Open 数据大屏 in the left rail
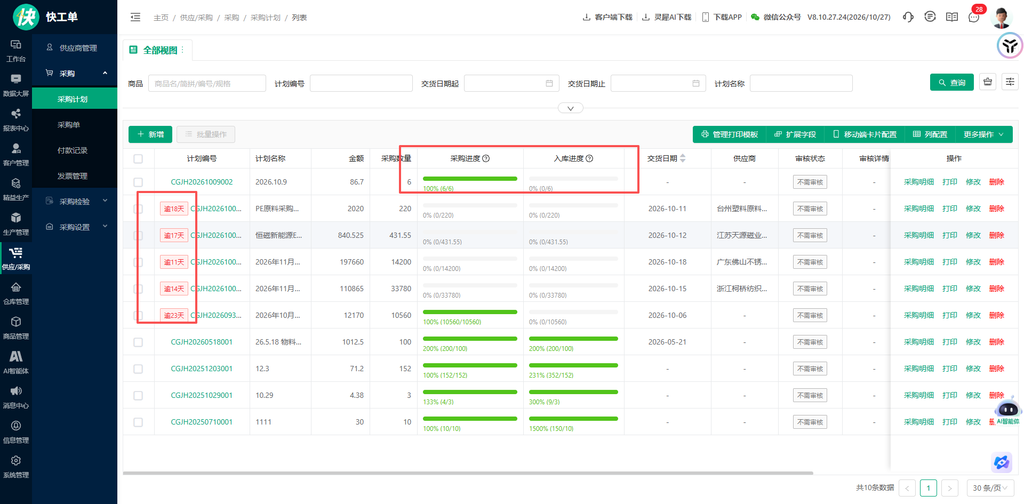Image resolution: width=1024 pixels, height=504 pixels. tap(16, 85)
